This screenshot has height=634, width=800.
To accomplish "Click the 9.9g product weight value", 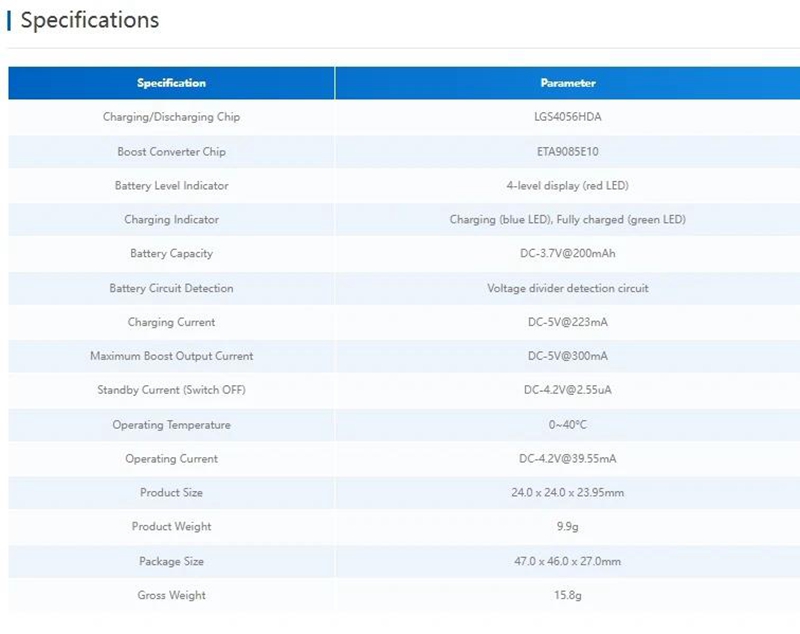I will (x=567, y=527).
